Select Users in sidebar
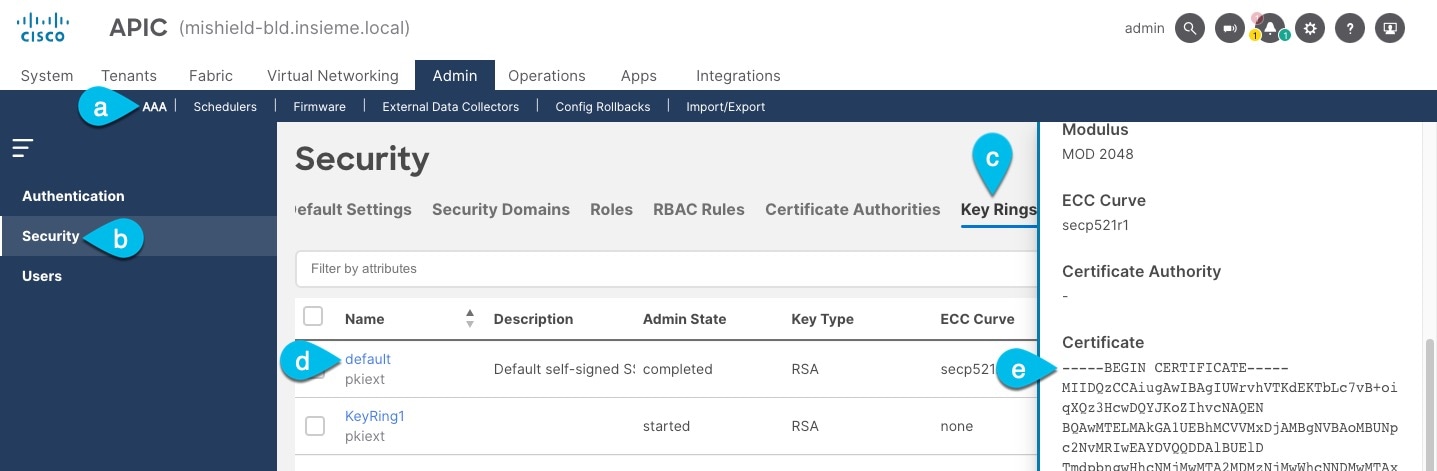 point(42,276)
